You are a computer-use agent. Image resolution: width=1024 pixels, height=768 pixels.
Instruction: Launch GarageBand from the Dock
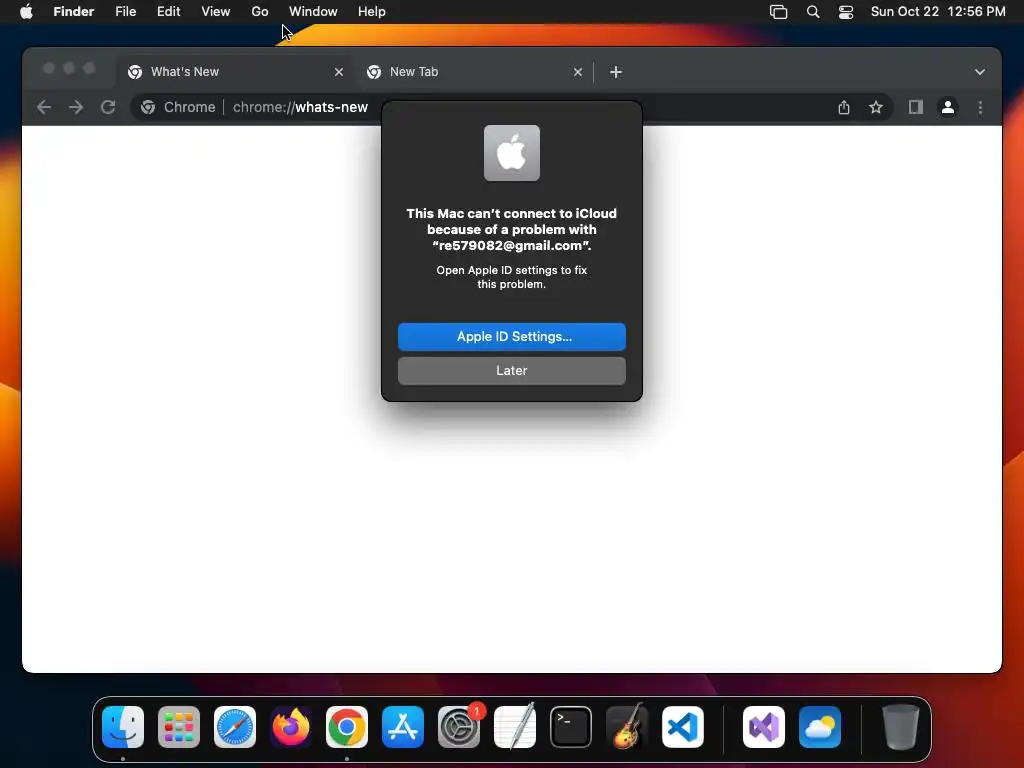coord(627,727)
